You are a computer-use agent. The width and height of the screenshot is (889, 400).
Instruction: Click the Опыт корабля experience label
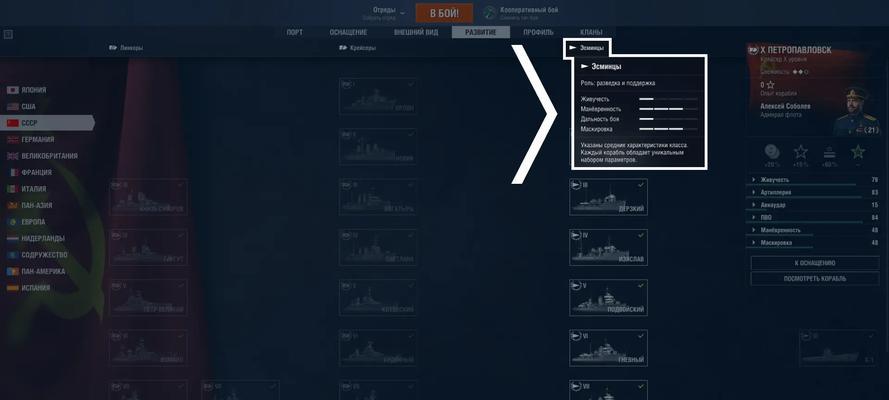(x=778, y=93)
